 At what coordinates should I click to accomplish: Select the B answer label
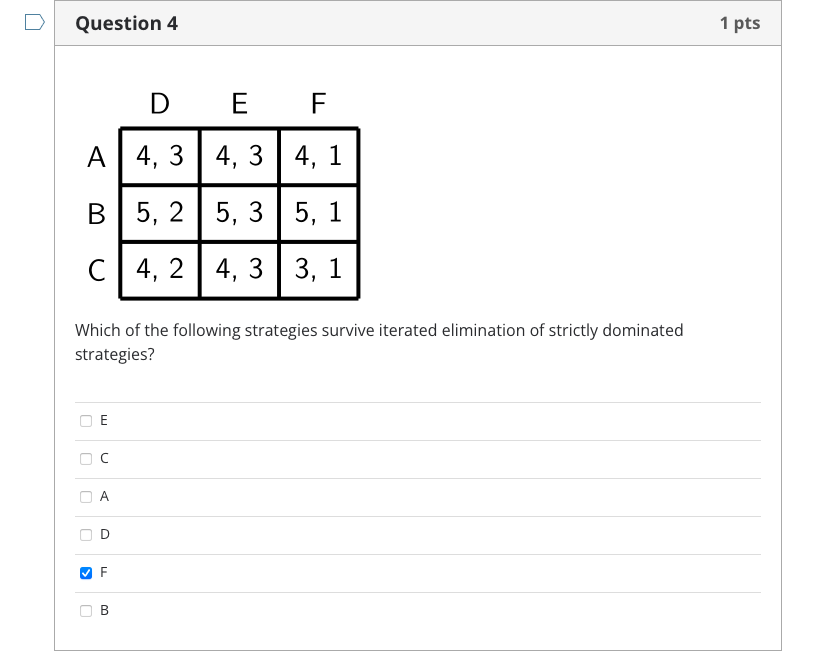pos(103,610)
